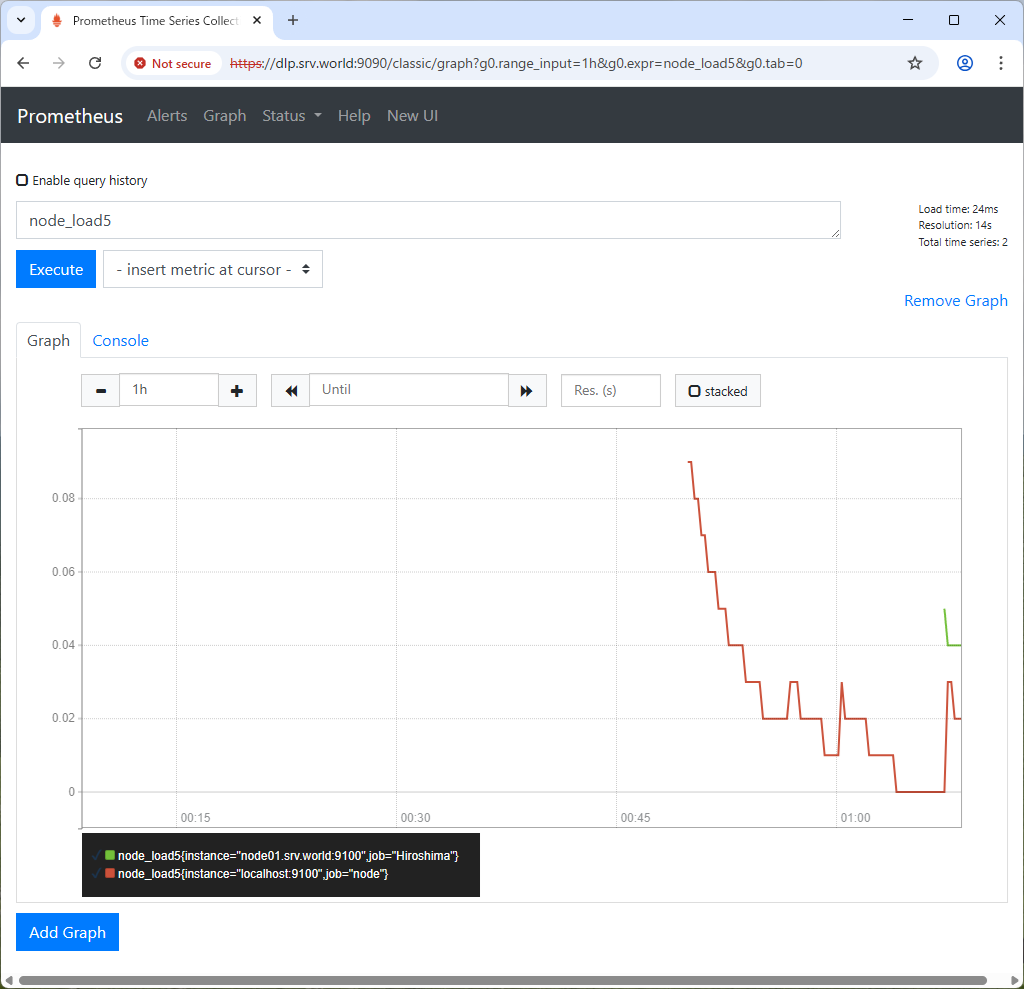This screenshot has width=1024, height=989.
Task: Bookmark this page with the star icon
Action: 914,63
